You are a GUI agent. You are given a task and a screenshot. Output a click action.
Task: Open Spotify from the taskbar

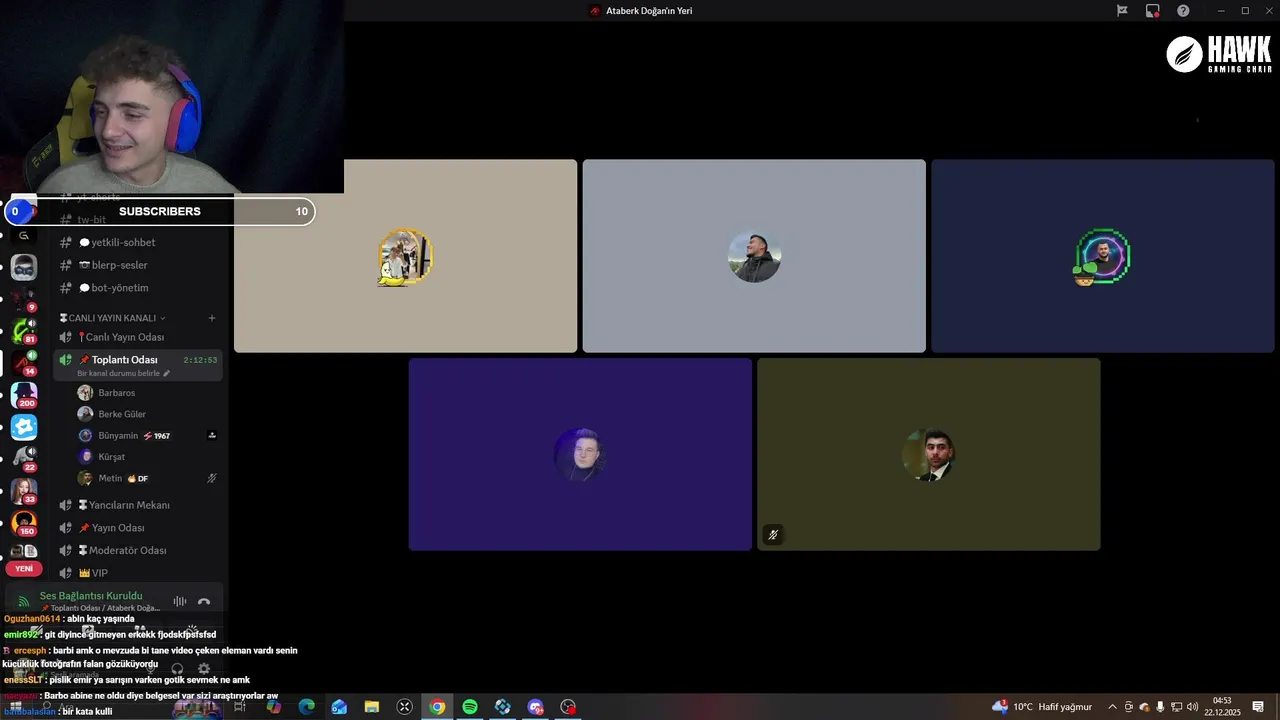click(x=470, y=707)
